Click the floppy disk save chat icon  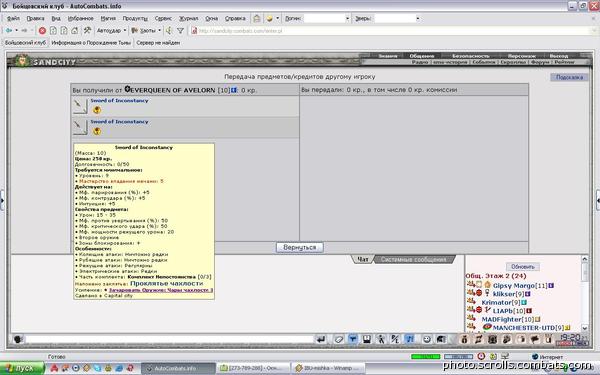tap(367, 339)
